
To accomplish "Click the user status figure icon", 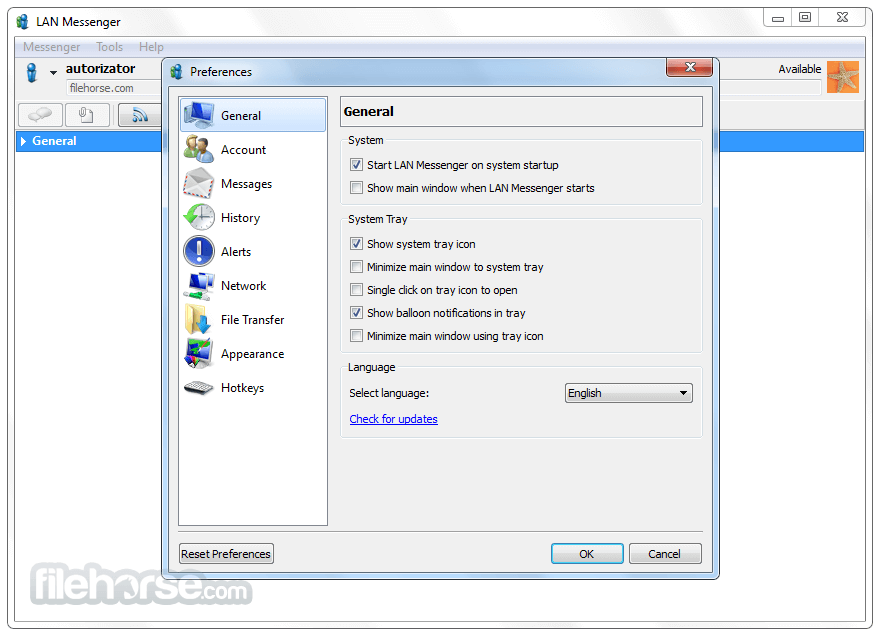I will click(32, 72).
